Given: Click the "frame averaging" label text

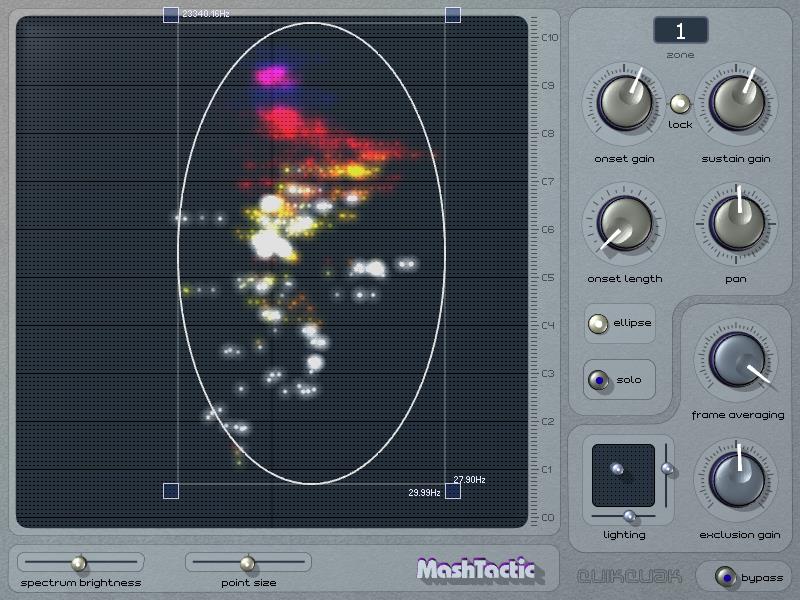Looking at the screenshot, I should [738, 415].
